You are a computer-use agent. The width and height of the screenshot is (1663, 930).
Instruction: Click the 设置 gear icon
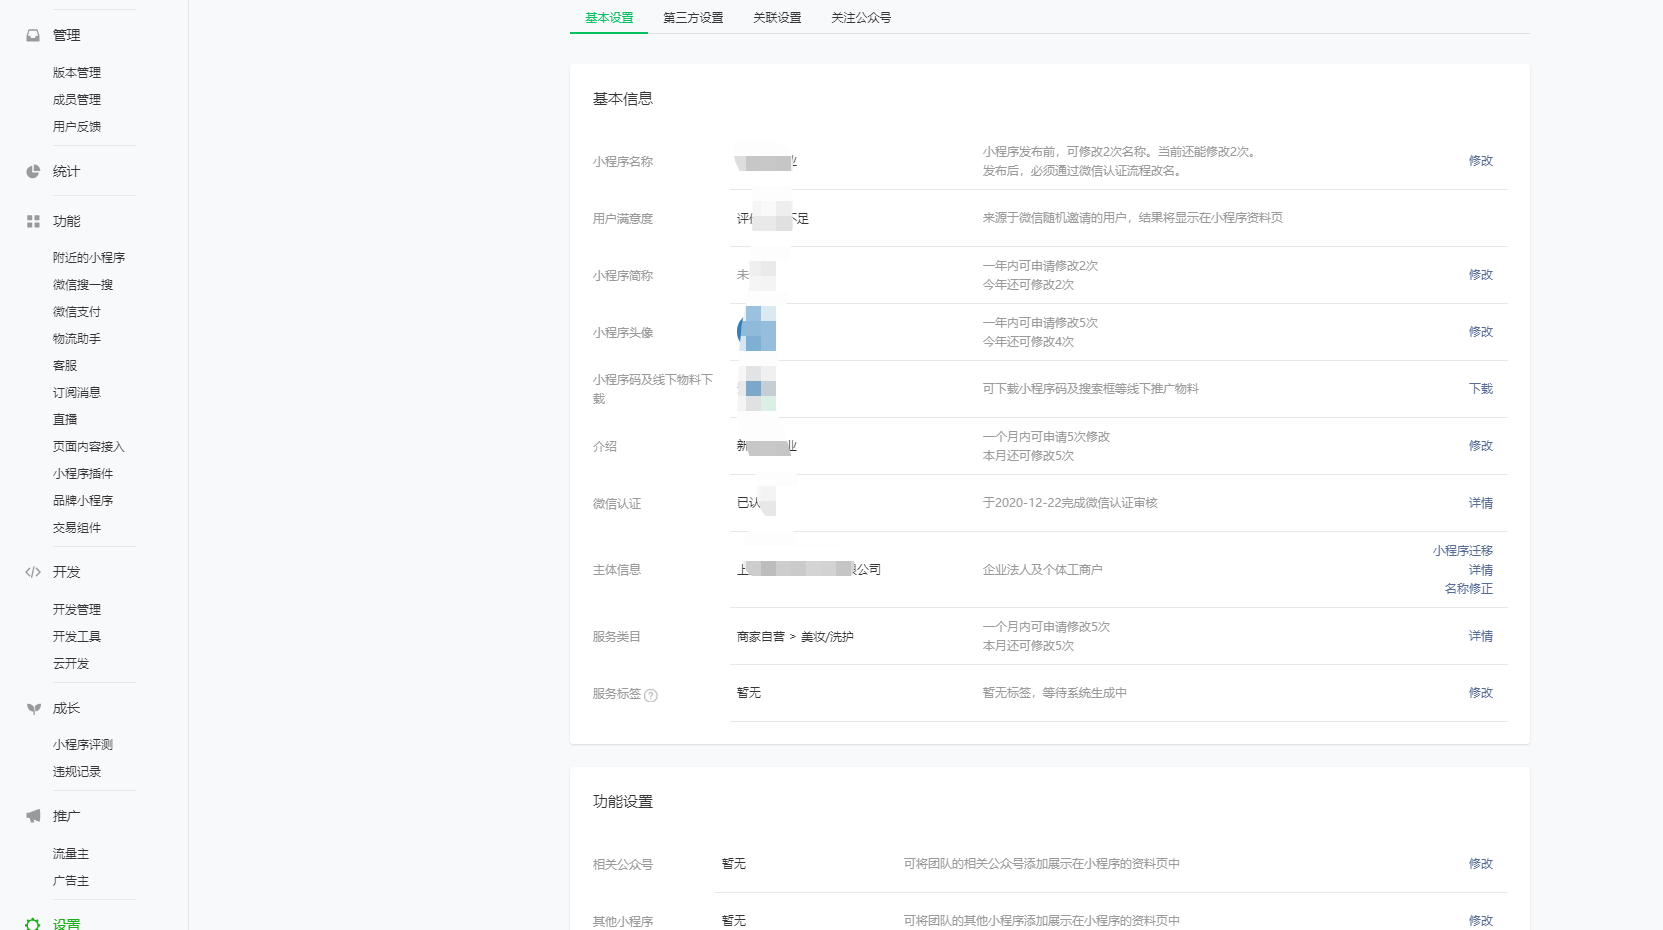33,924
